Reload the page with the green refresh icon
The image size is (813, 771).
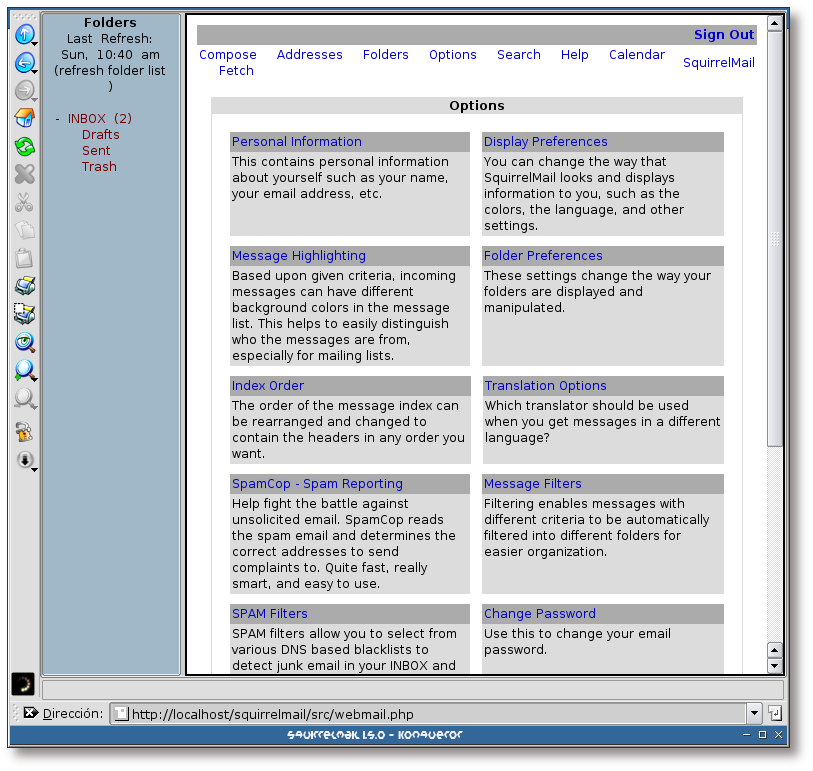click(24, 147)
